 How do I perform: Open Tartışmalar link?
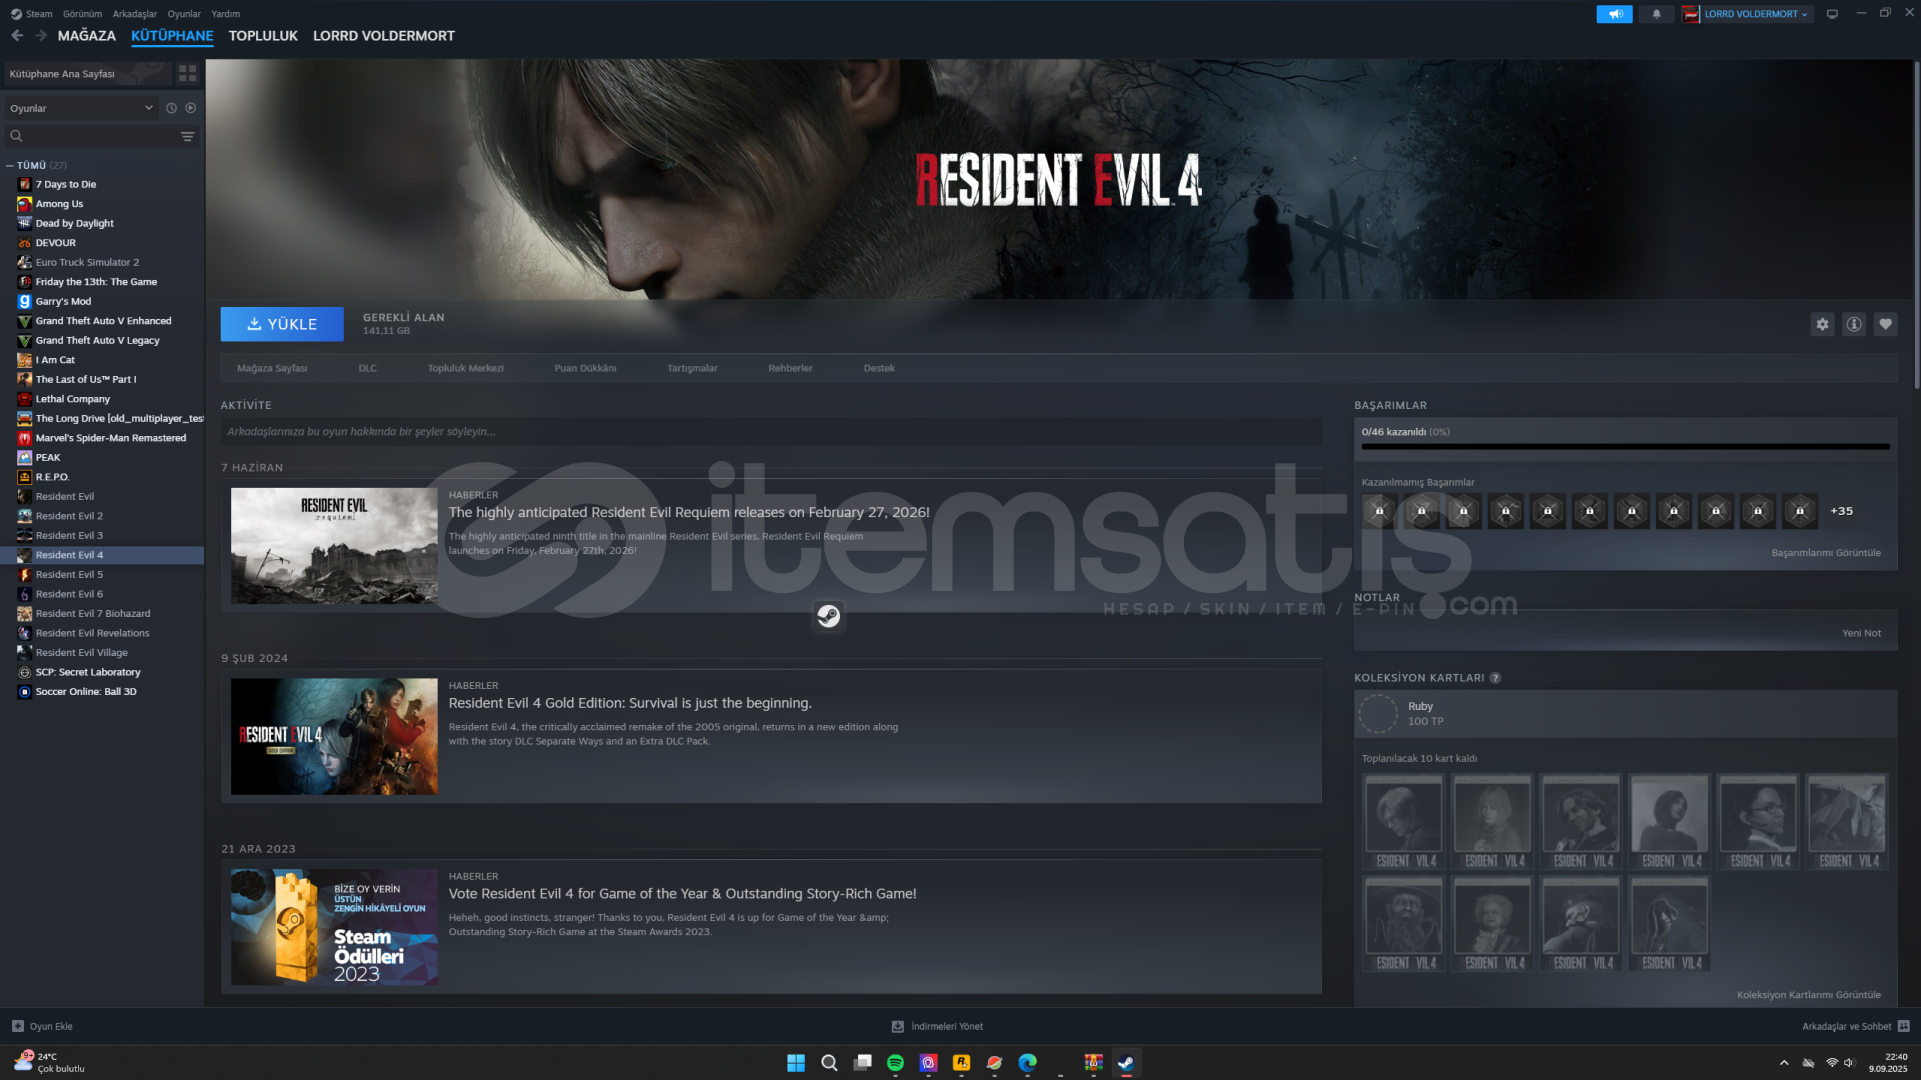point(692,368)
